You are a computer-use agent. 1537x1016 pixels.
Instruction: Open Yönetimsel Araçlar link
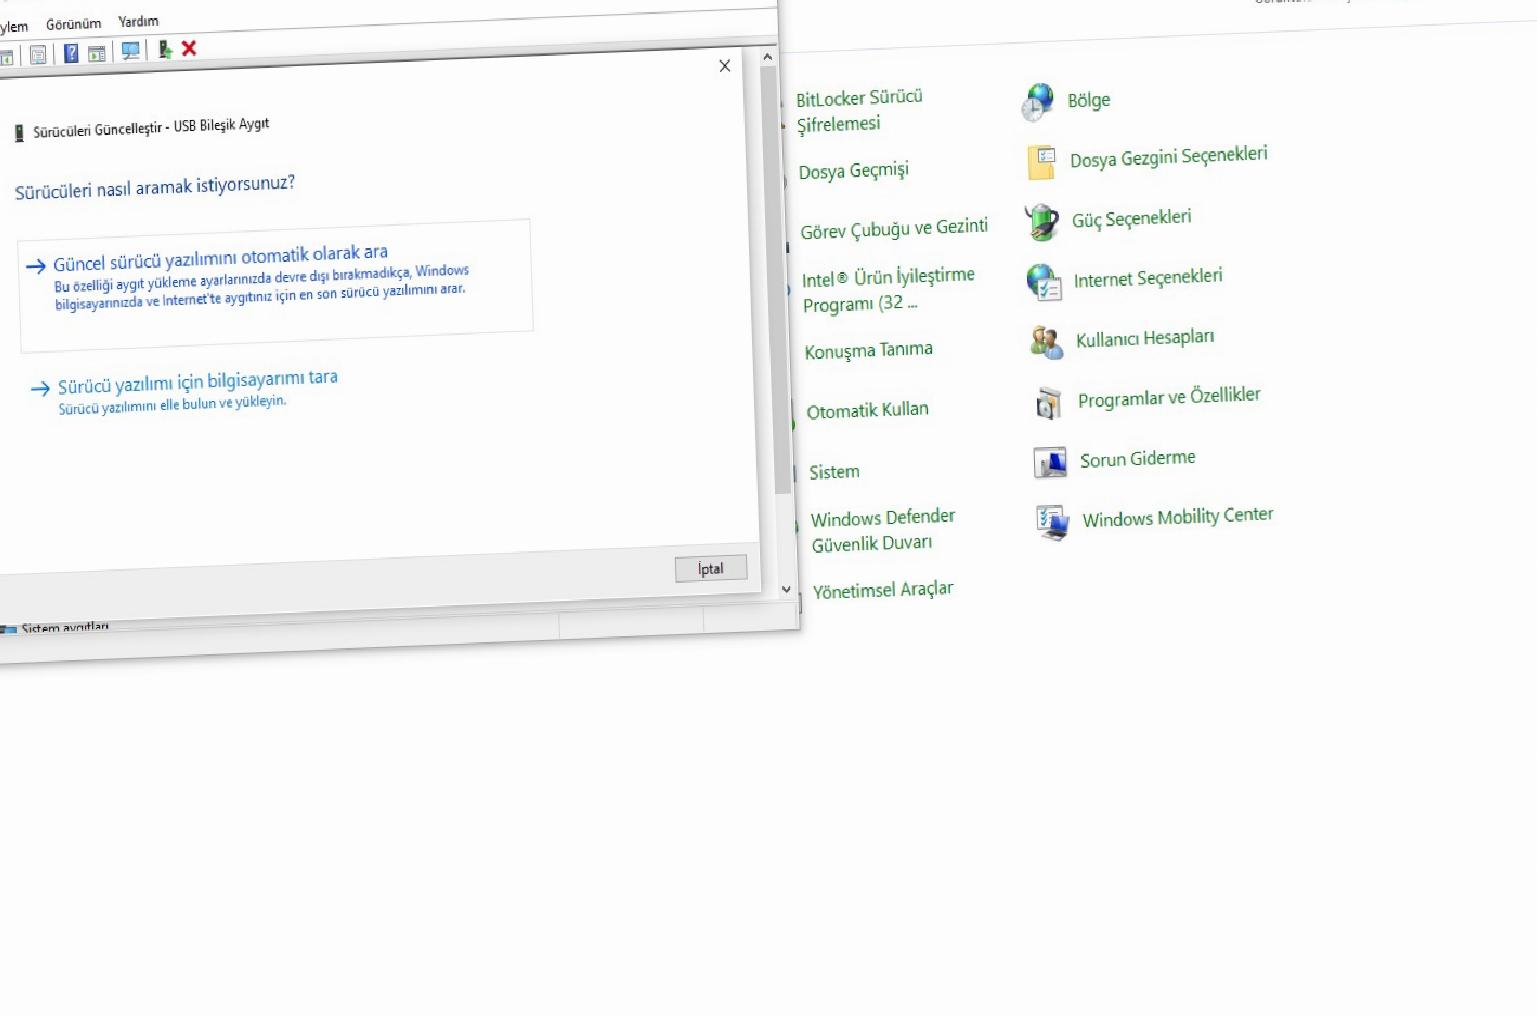883,590
